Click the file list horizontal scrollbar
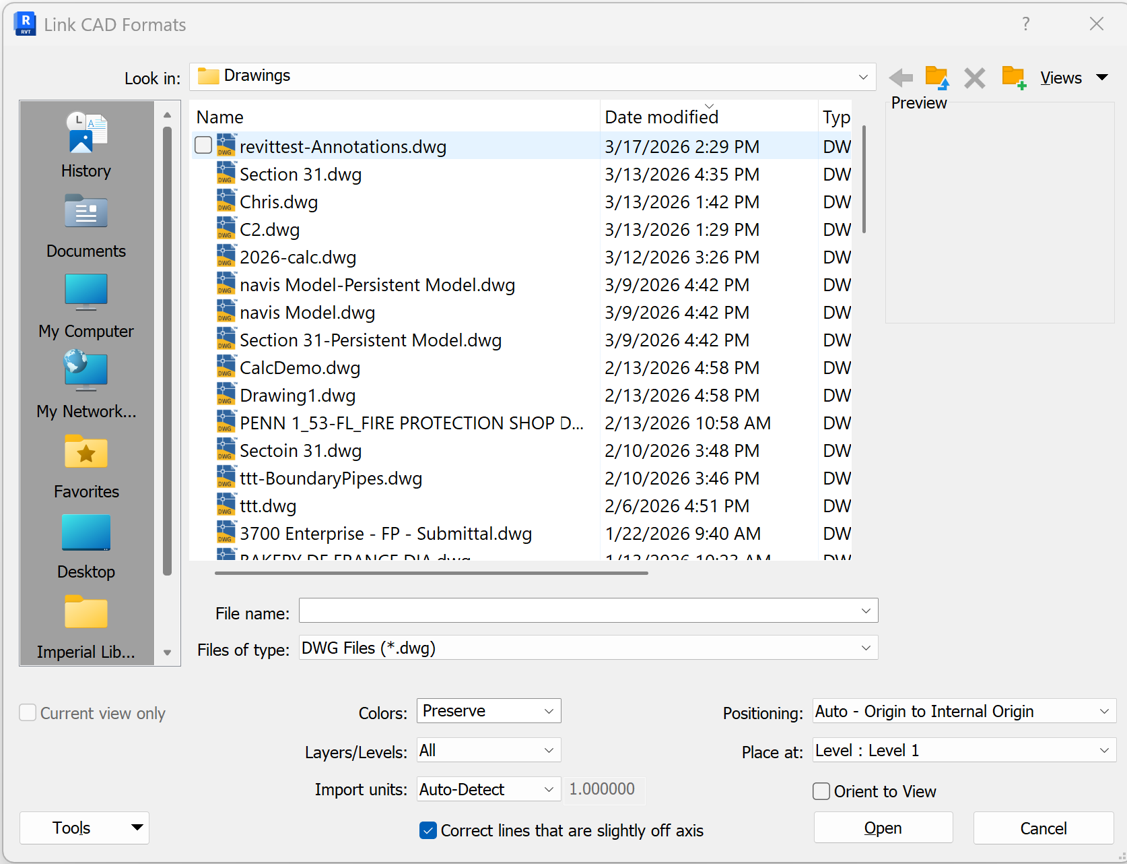The width and height of the screenshot is (1127, 864). 431,573
